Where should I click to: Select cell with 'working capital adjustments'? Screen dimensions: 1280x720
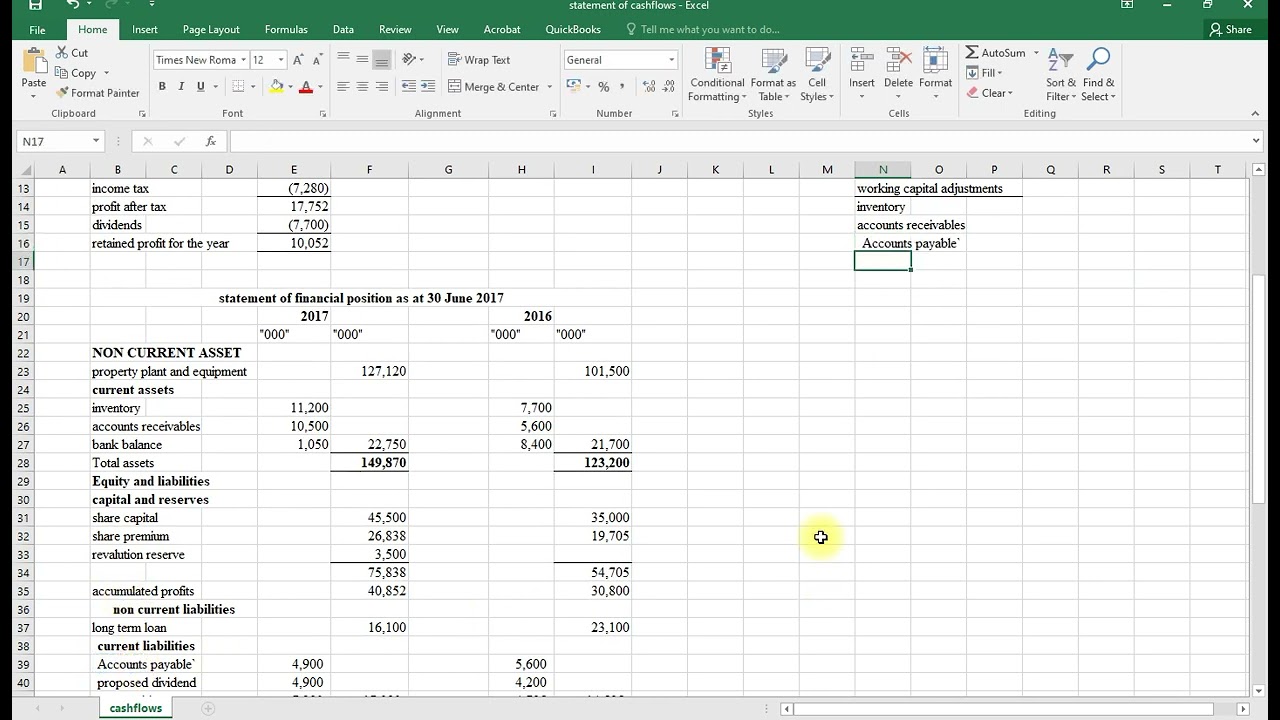[x=930, y=188]
